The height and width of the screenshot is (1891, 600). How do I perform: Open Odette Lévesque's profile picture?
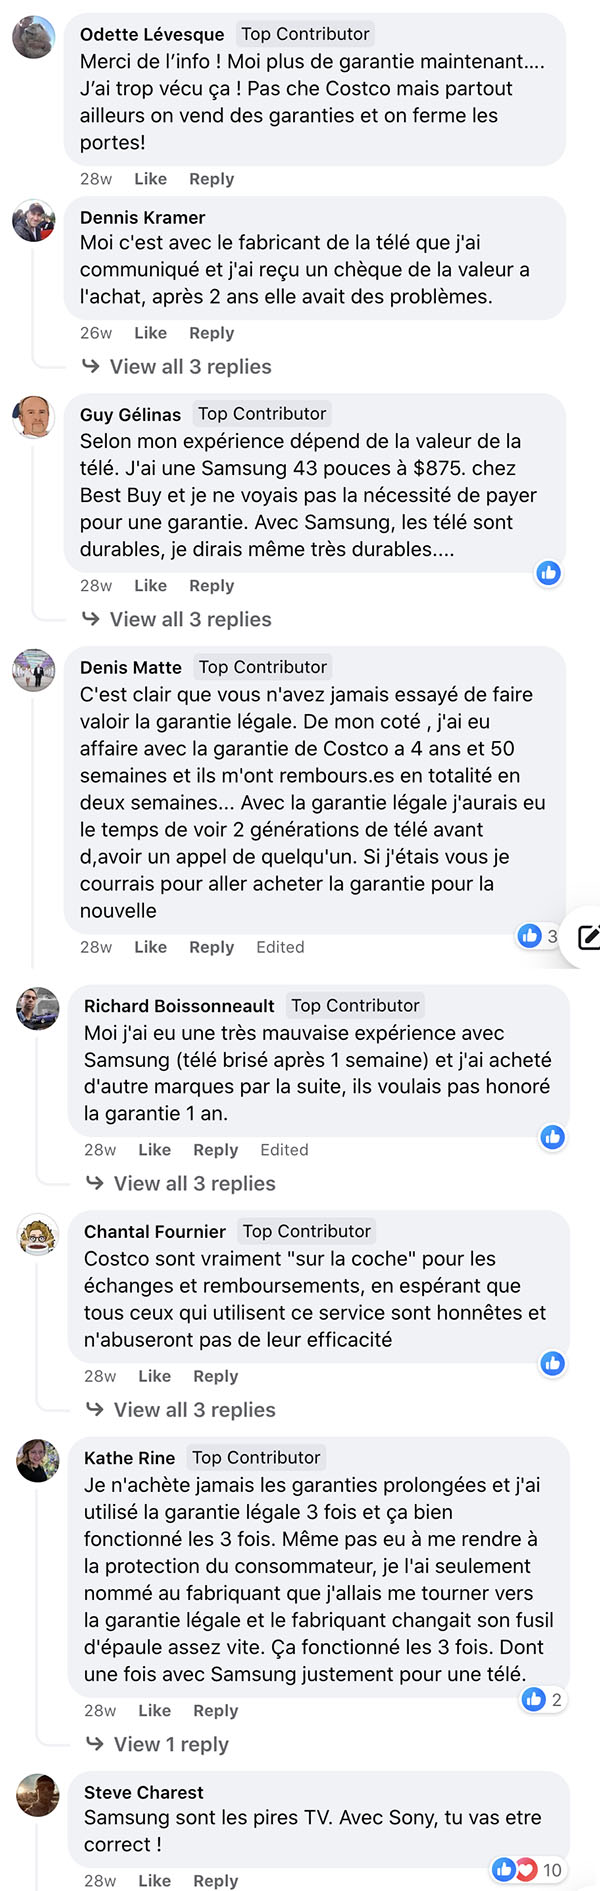click(33, 38)
